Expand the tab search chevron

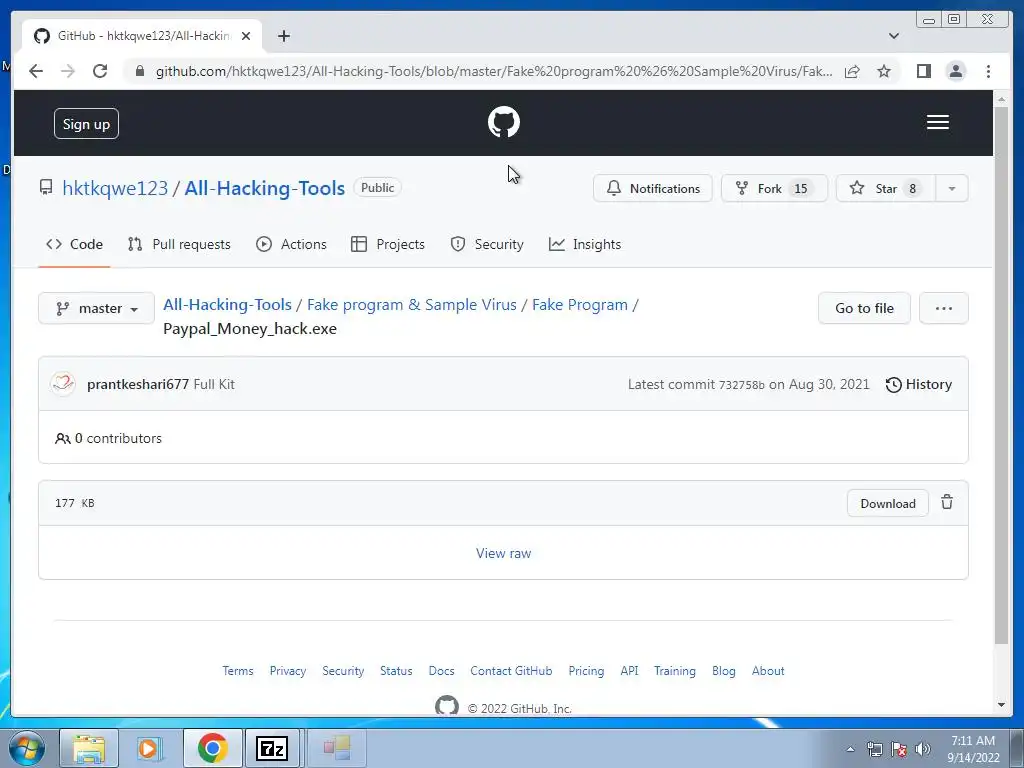pyautogui.click(x=894, y=36)
